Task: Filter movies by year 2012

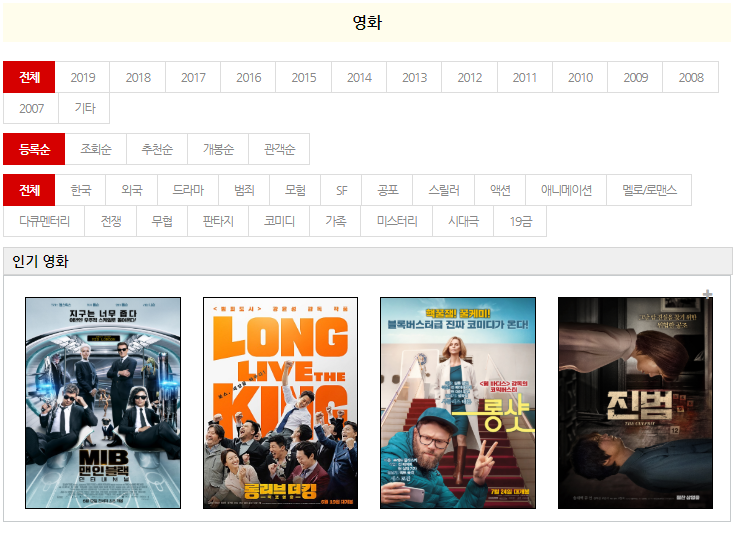Action: point(469,77)
